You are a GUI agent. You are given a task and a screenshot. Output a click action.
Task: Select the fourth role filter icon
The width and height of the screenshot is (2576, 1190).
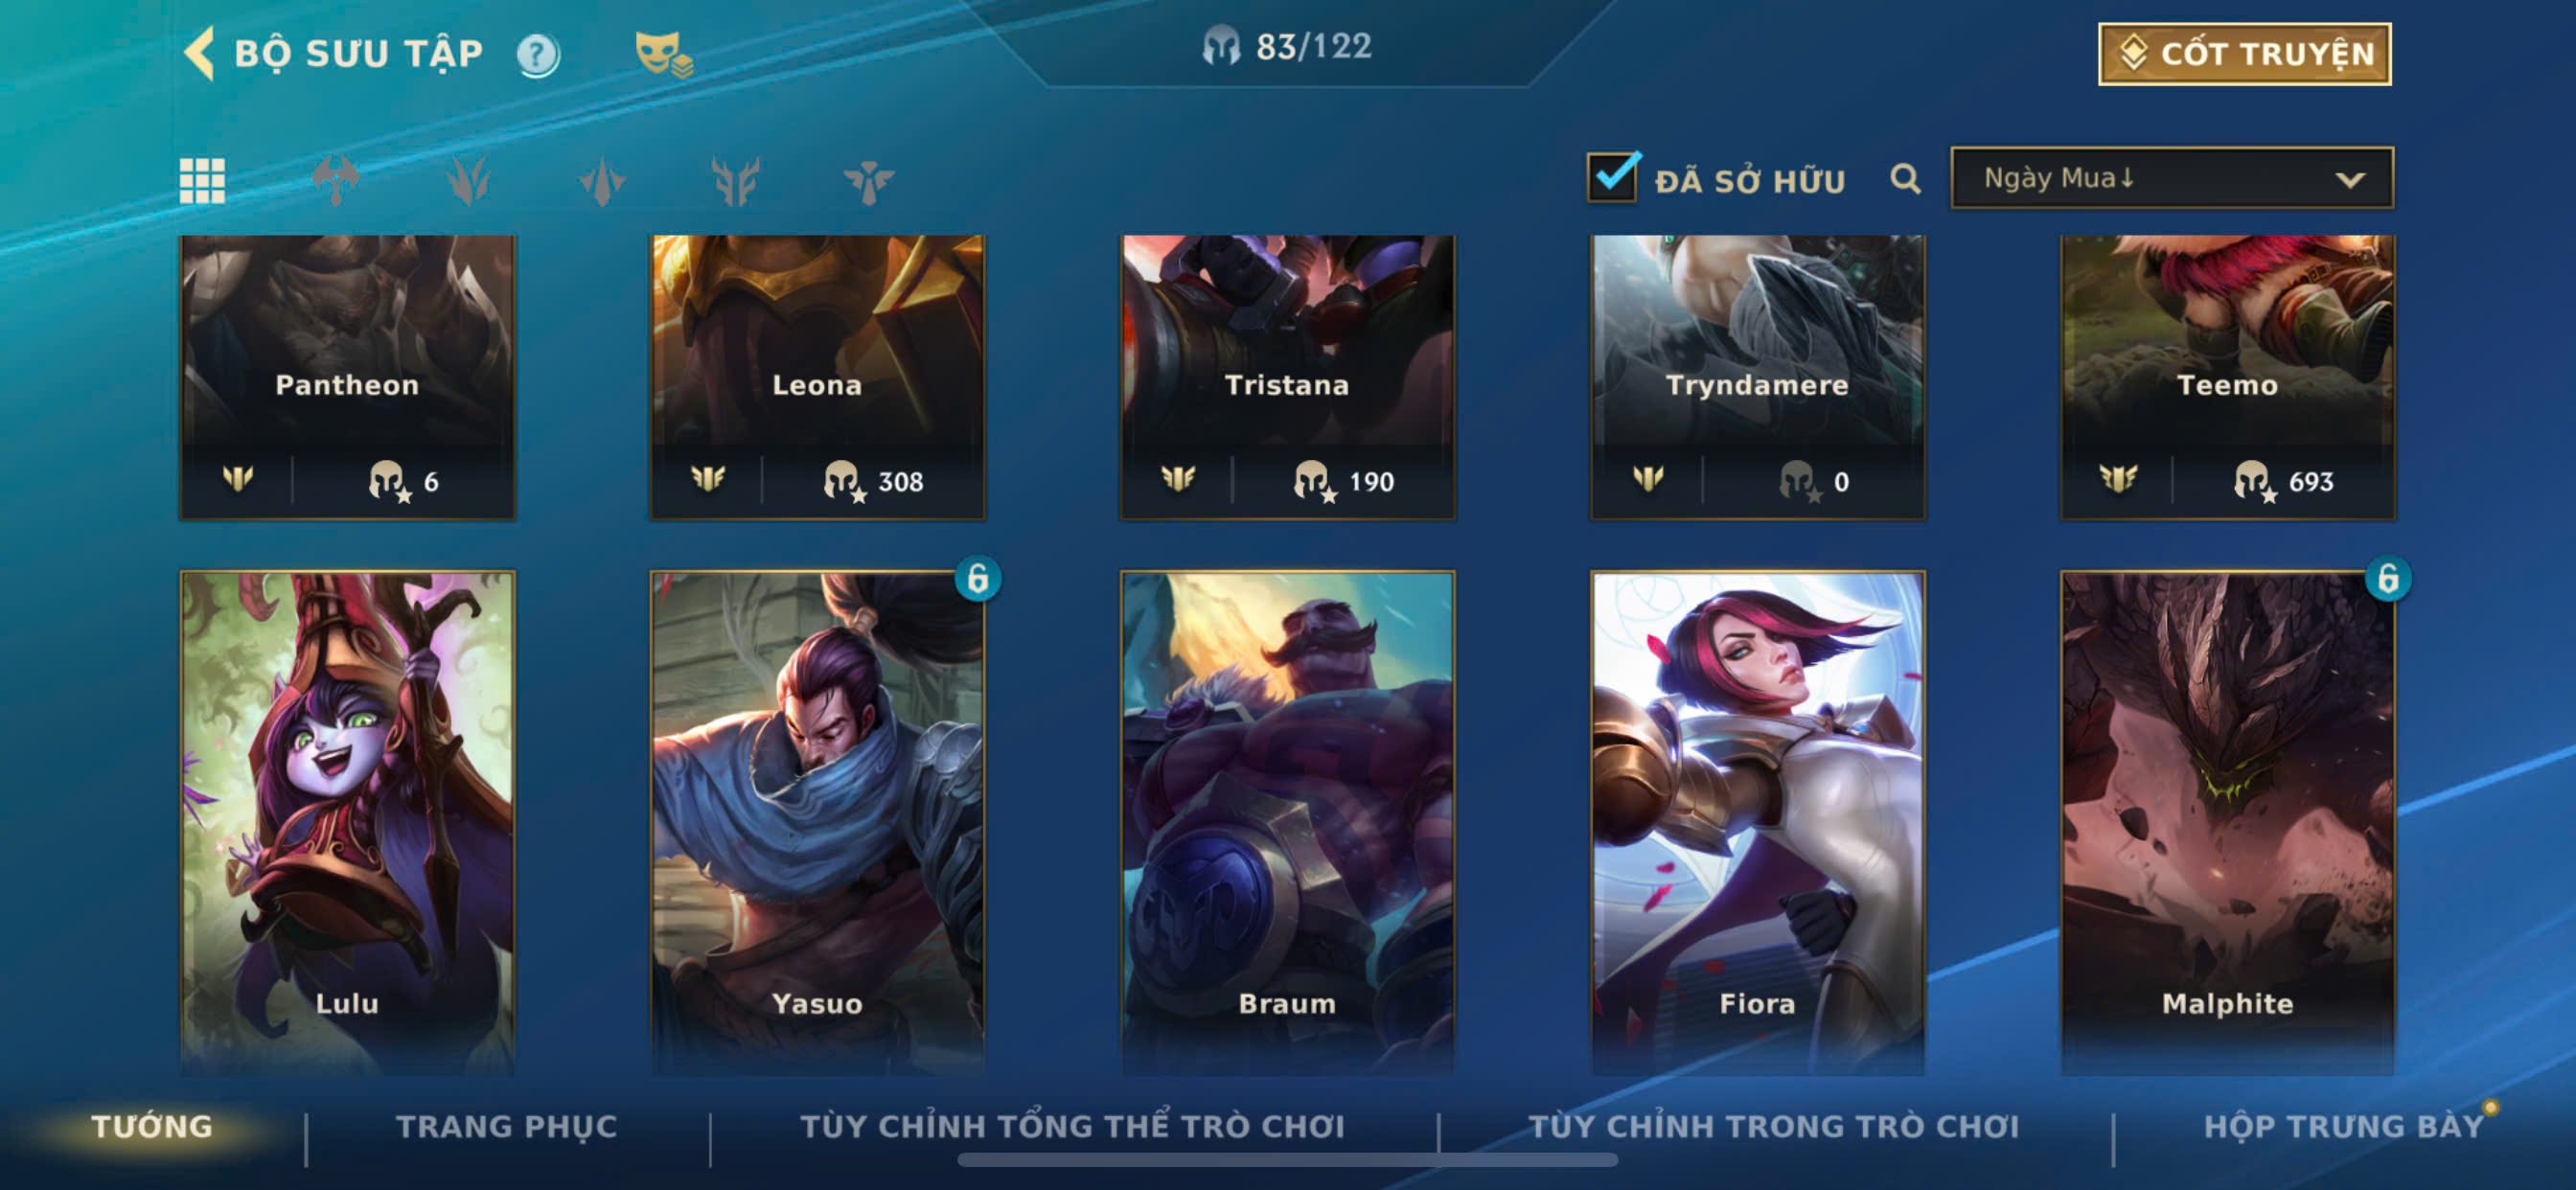tap(736, 181)
